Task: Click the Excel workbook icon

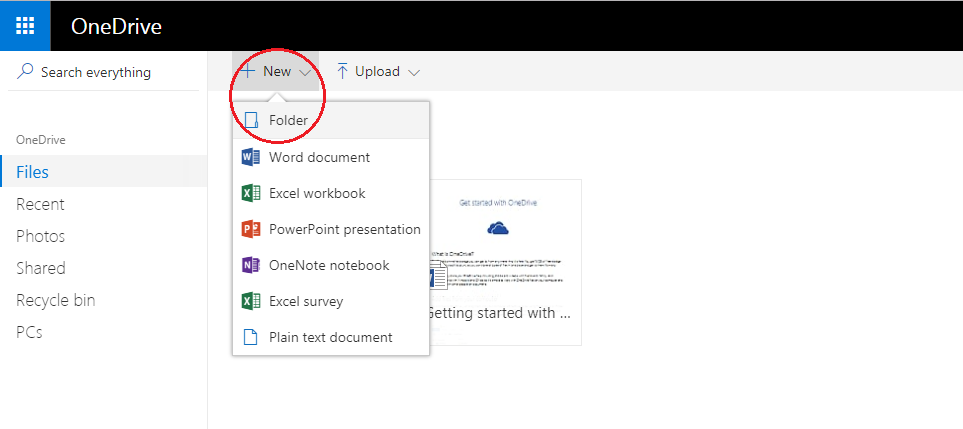Action: (x=251, y=193)
